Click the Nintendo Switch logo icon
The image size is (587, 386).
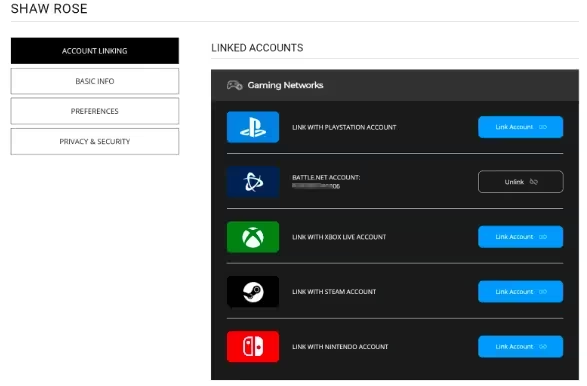(x=253, y=347)
